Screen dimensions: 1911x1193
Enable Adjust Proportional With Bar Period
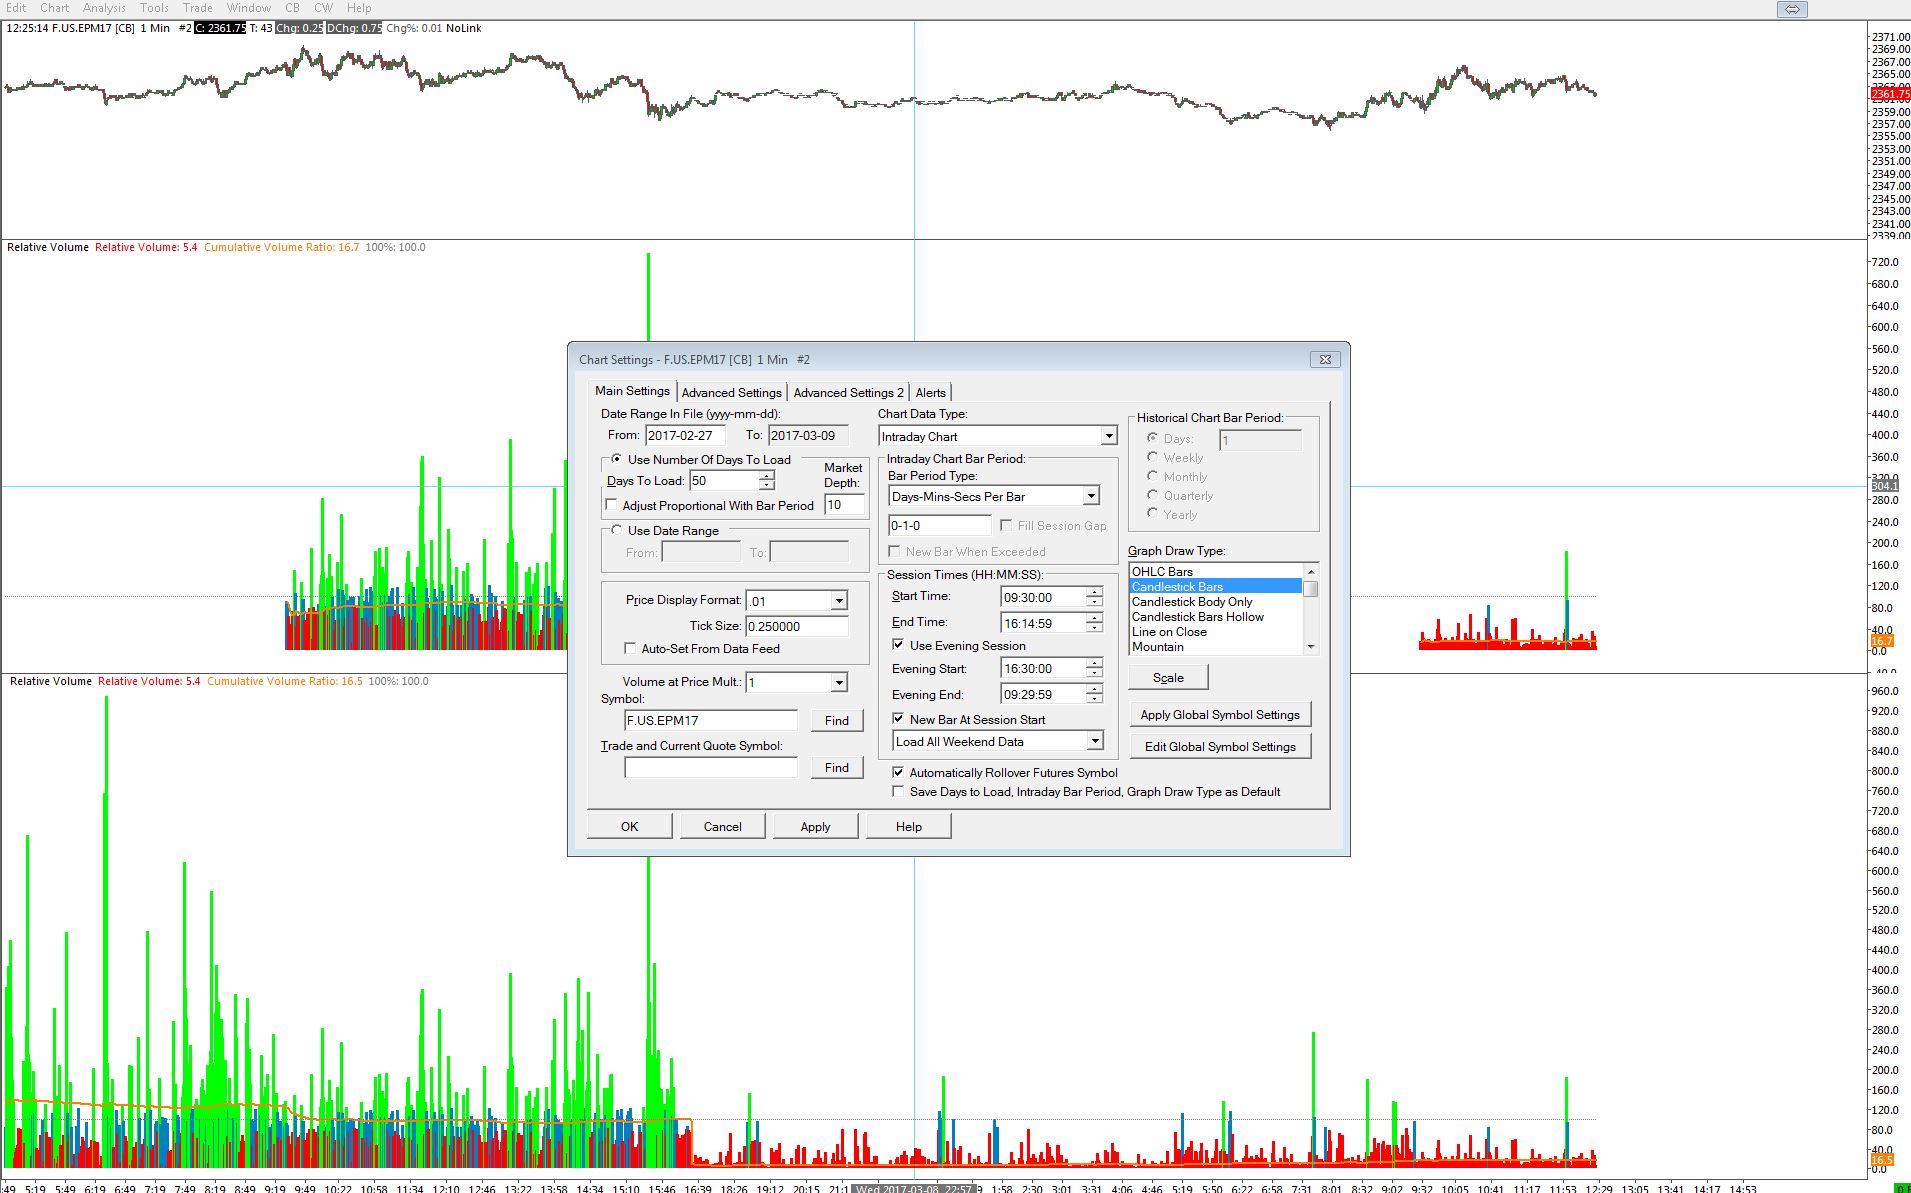pos(612,505)
